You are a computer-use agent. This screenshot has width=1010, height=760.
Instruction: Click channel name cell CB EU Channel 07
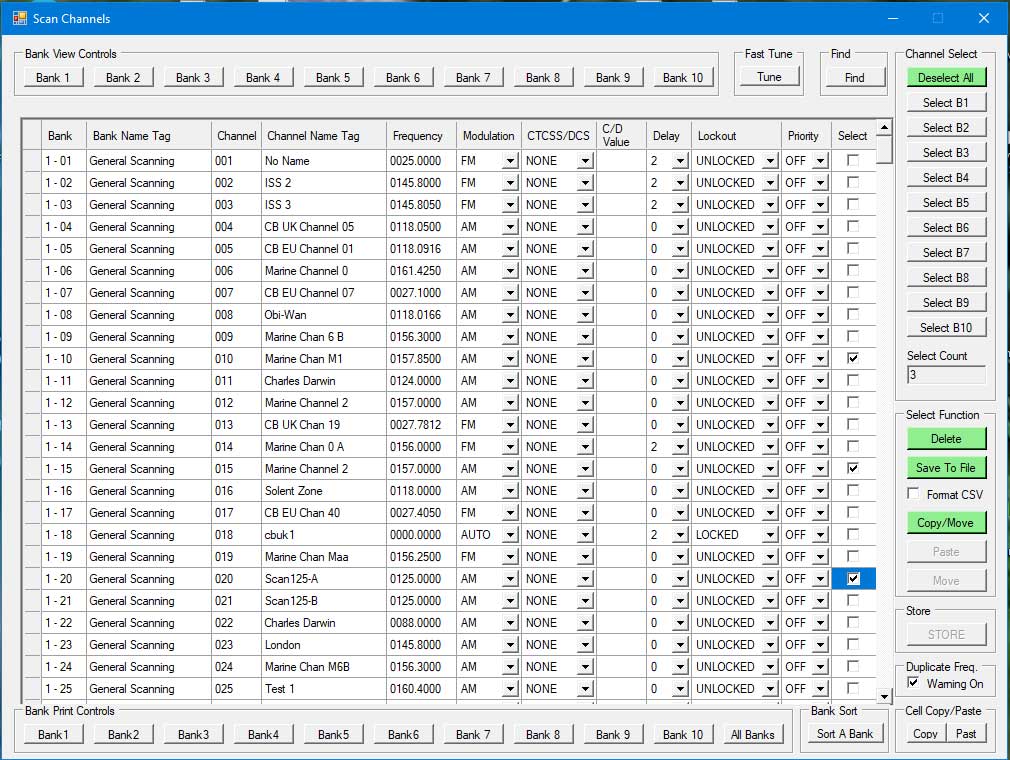coord(323,293)
